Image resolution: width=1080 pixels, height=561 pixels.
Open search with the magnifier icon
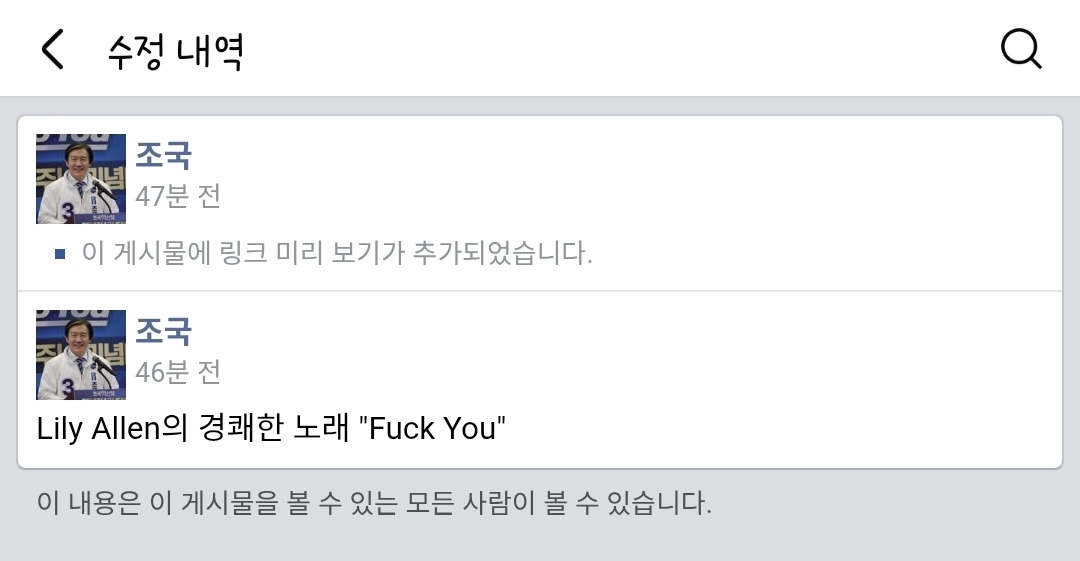1021,48
